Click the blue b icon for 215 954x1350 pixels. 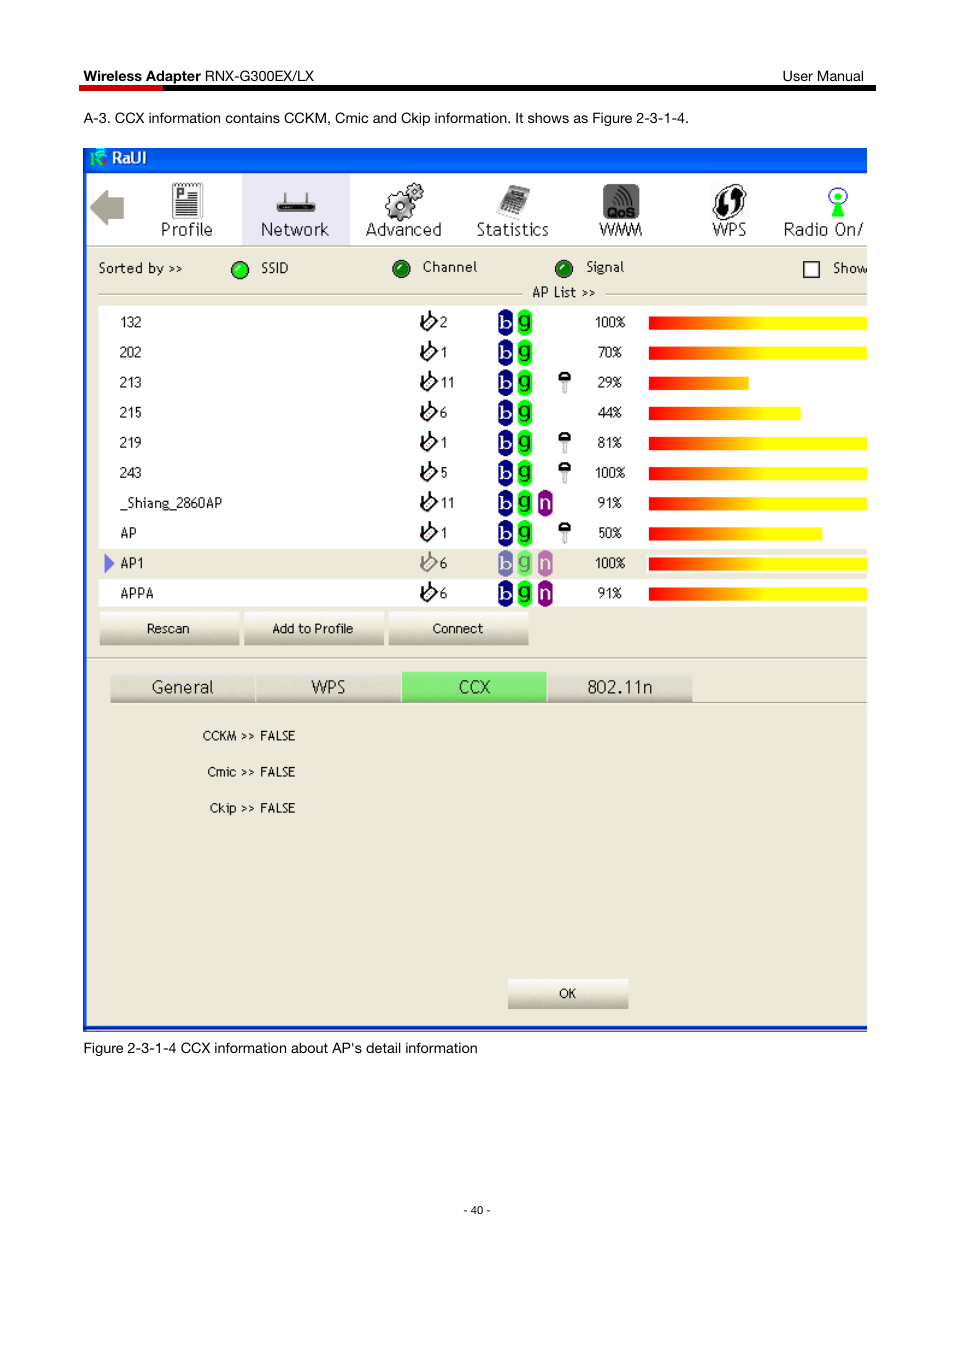[506, 412]
